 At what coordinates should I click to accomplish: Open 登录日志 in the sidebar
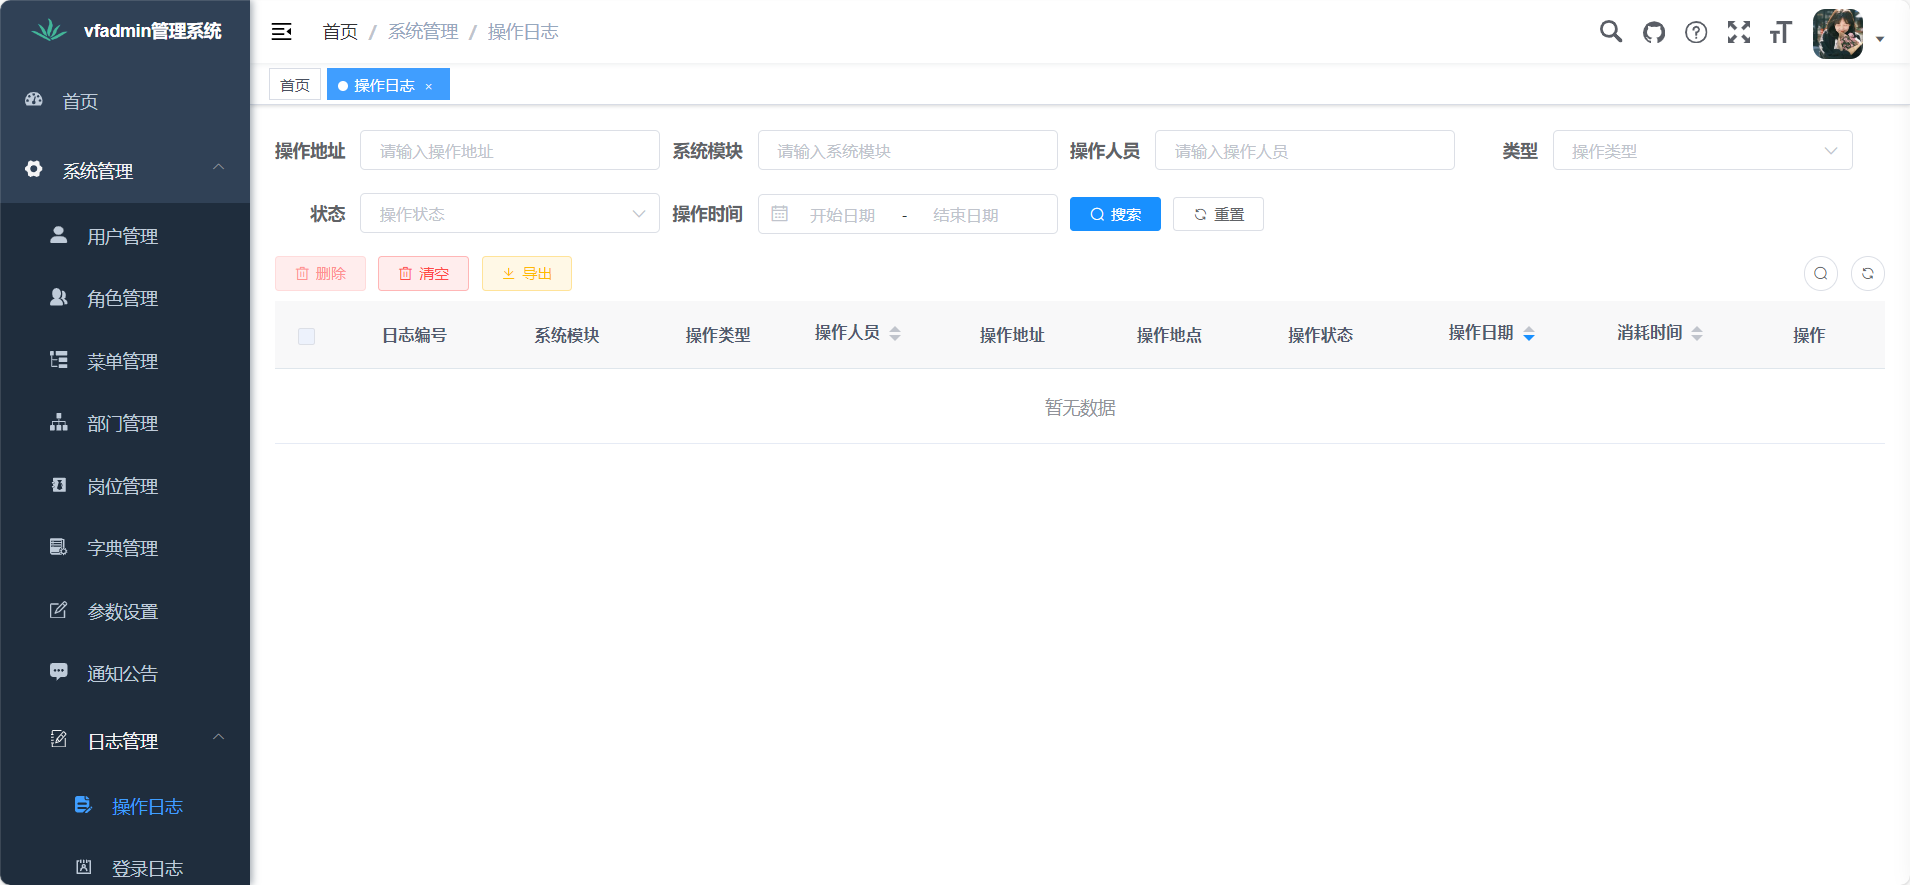147,868
